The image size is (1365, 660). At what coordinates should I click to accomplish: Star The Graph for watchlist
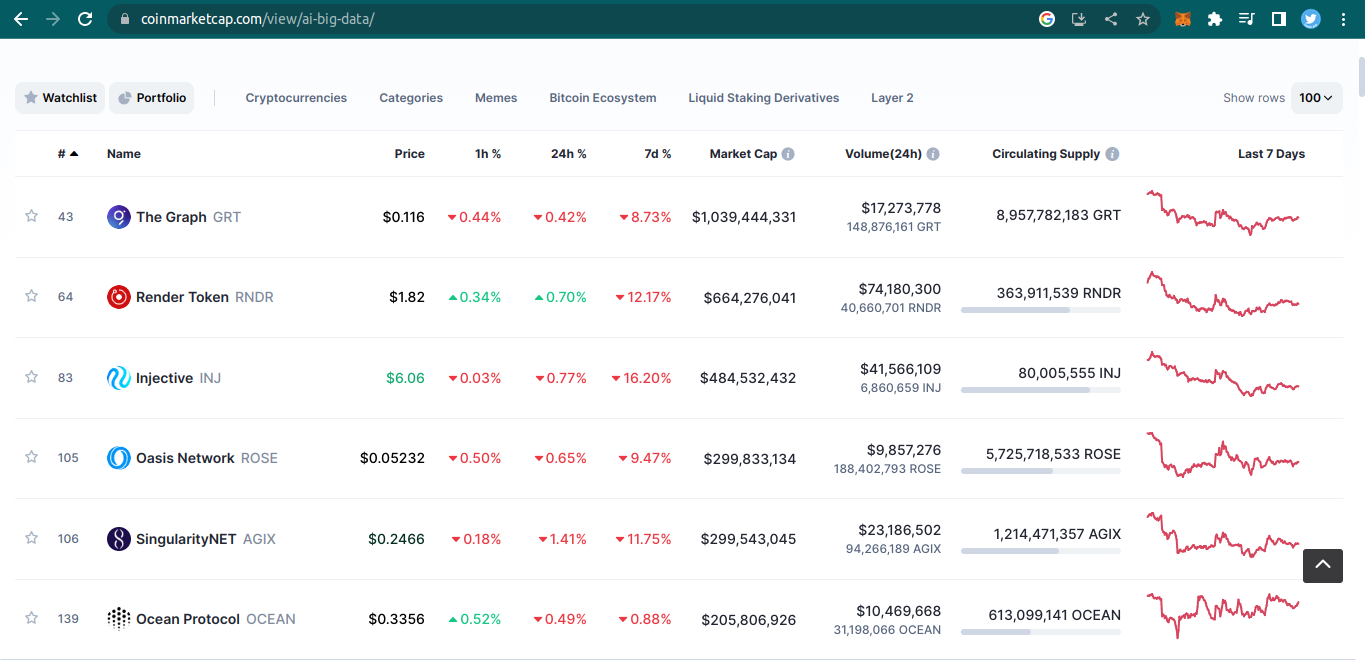pos(31,216)
